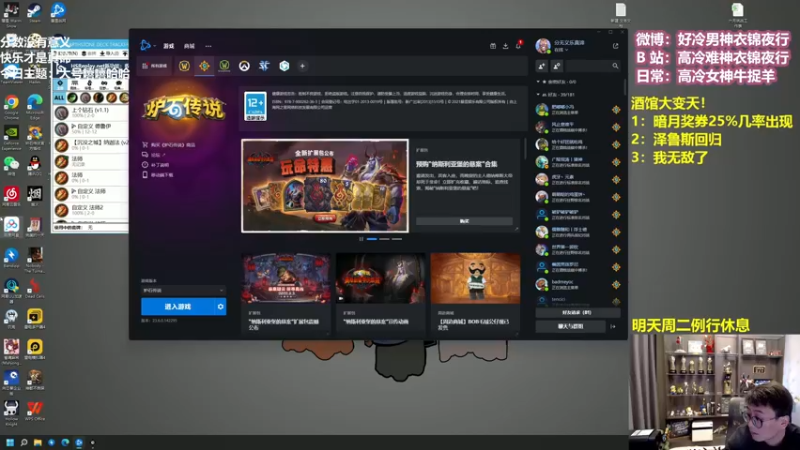
Task: Open the BOB mustache character news card
Action: coord(476,279)
